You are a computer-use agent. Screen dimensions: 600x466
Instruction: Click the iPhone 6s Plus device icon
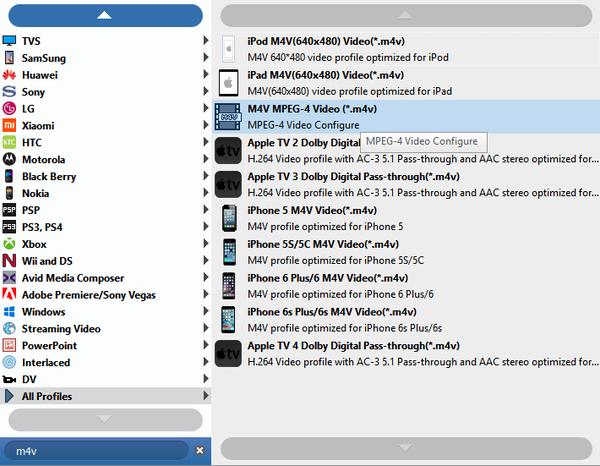(229, 319)
